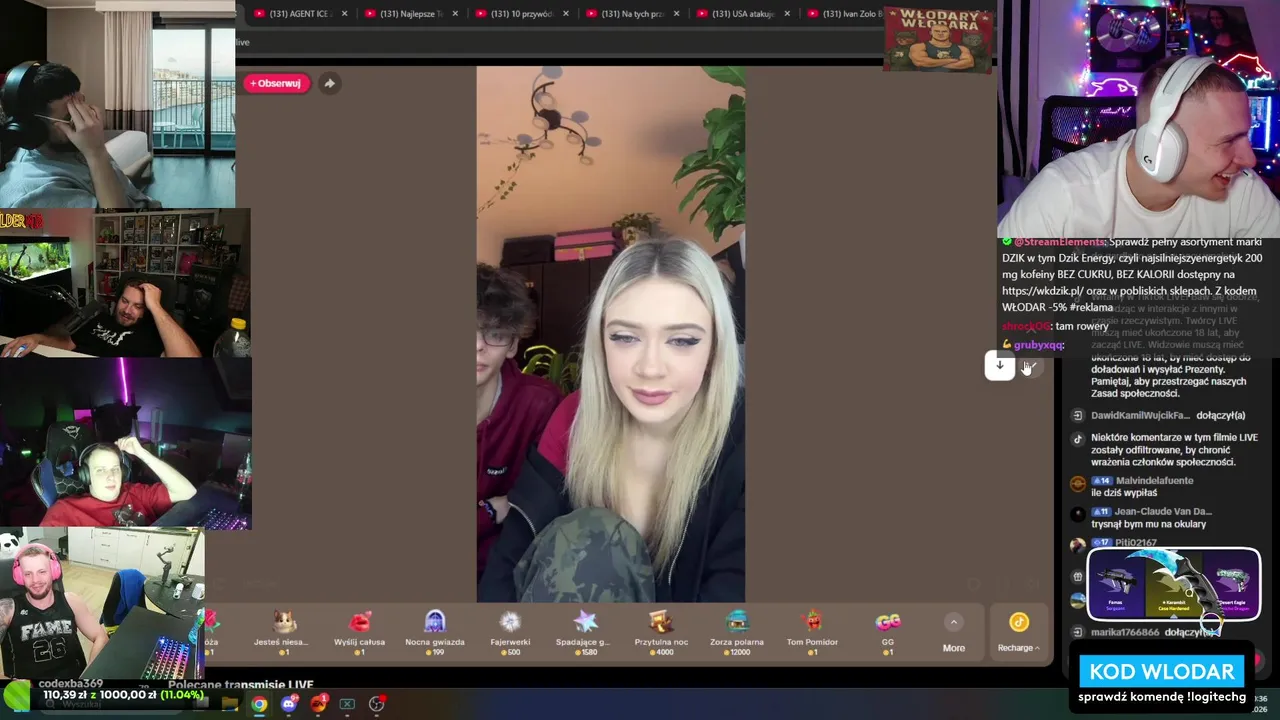Send the 'Tom Pomidor' gift

(812, 632)
